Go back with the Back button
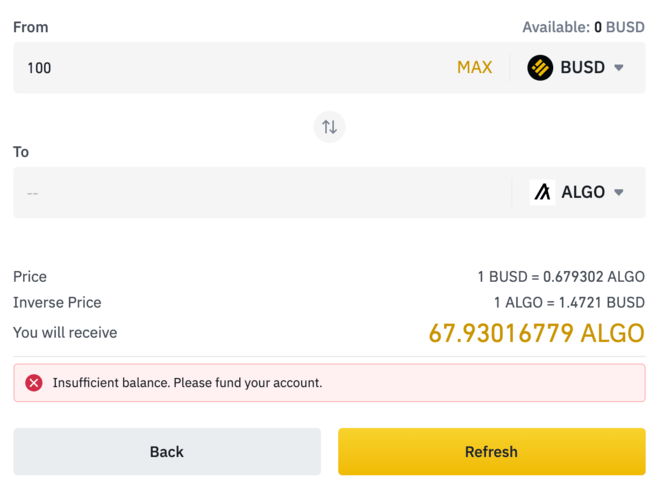 tap(167, 452)
